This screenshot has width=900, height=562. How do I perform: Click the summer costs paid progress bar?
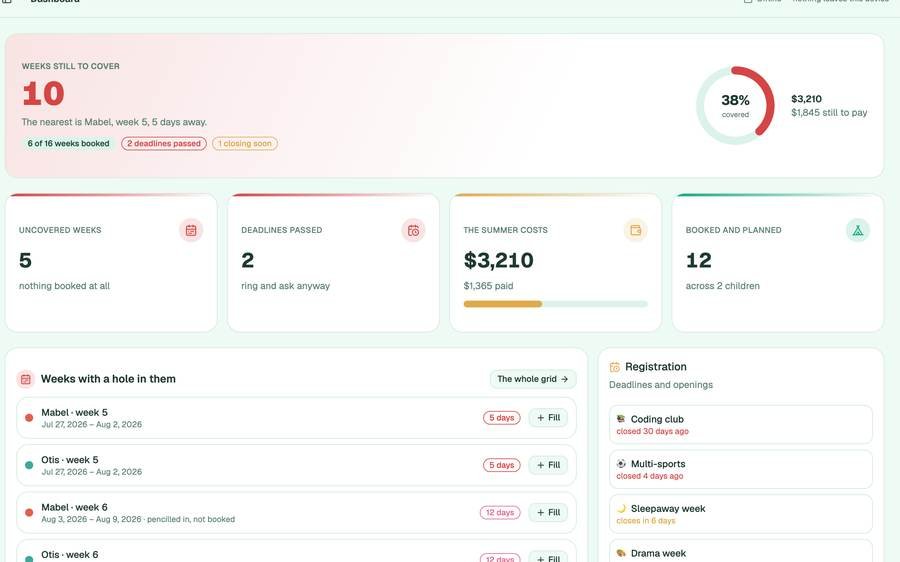(556, 304)
